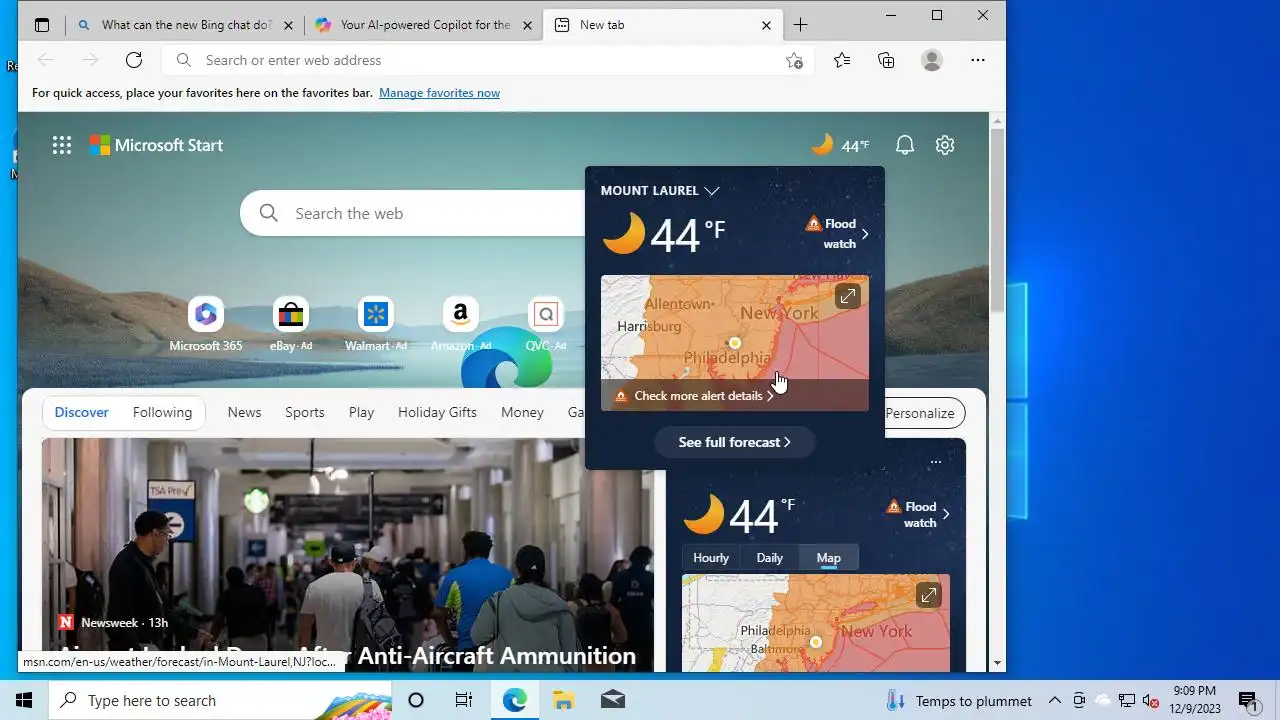The image size is (1280, 720).
Task: Open Task View on taskbar
Action: pos(464,700)
